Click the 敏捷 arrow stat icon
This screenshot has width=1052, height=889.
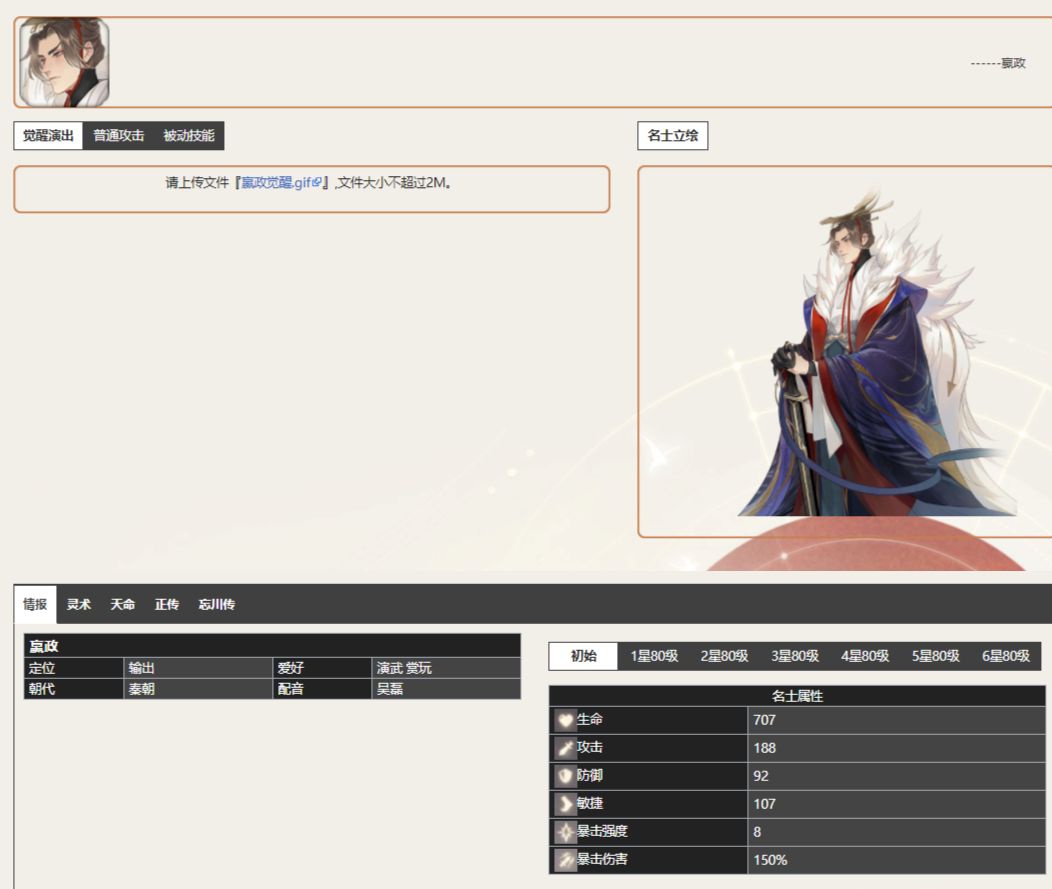(566, 804)
